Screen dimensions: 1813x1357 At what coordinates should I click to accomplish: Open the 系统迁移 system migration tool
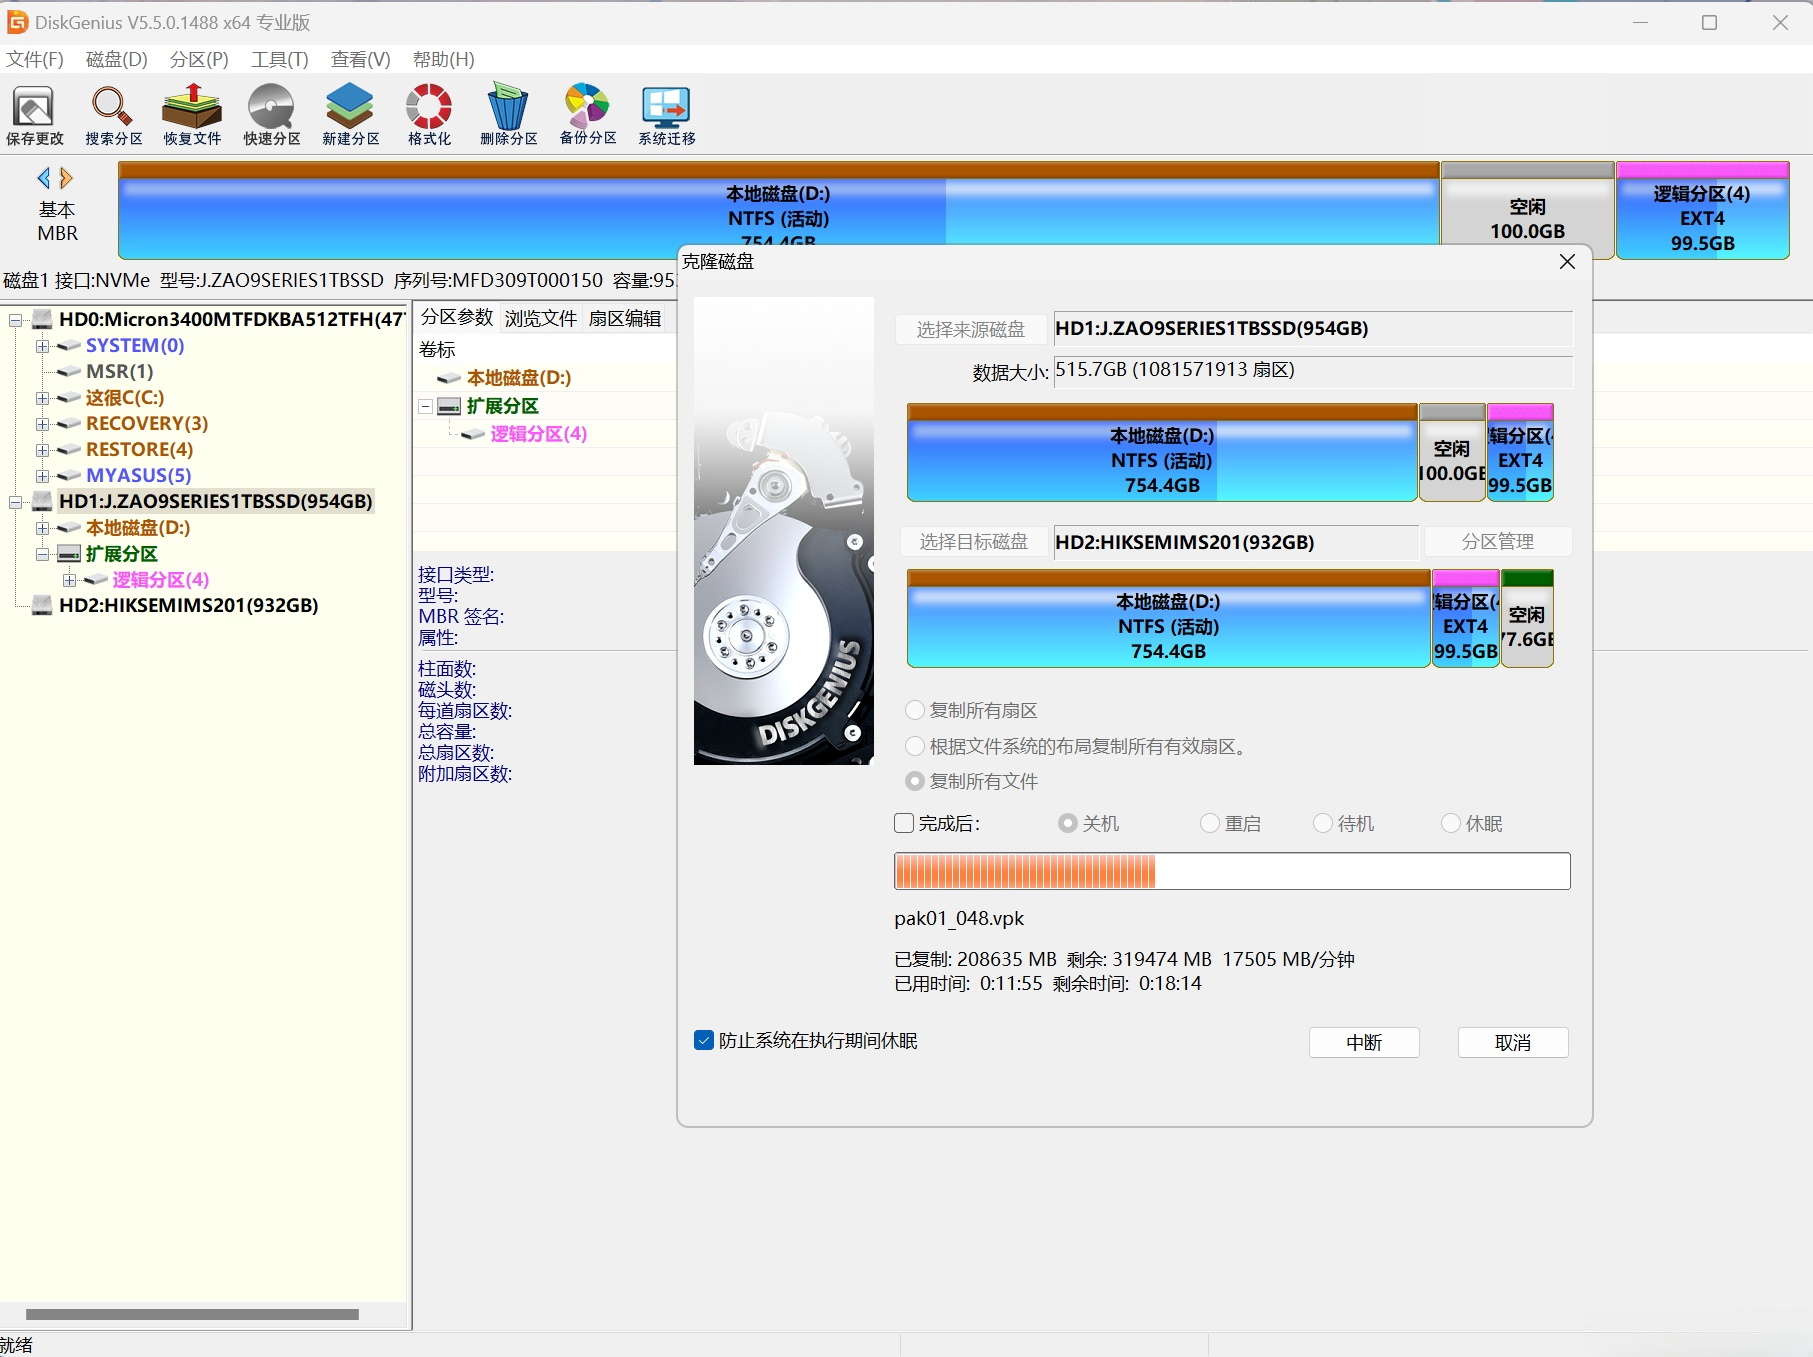[x=666, y=115]
